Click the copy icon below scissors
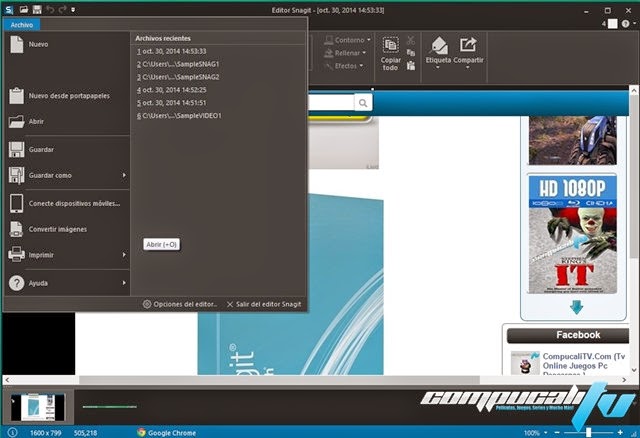 [x=411, y=53]
